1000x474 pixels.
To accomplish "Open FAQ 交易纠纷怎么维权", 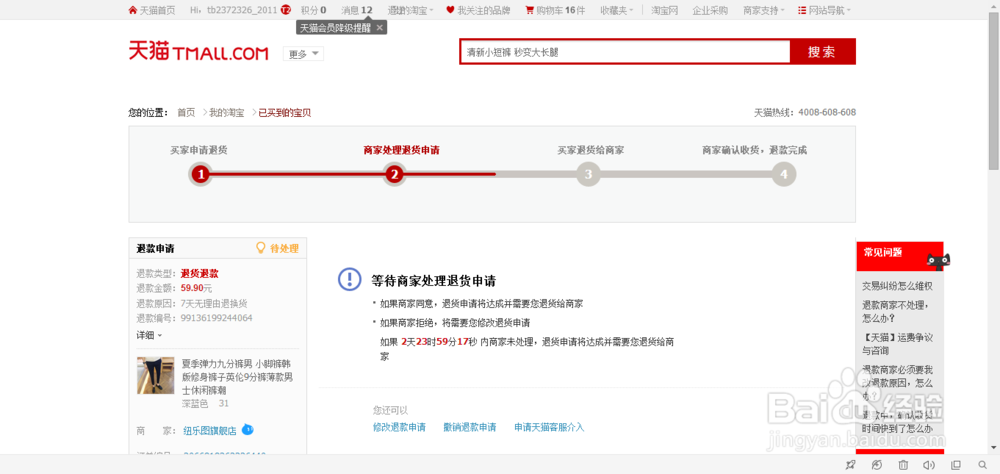I will coord(897,286).
